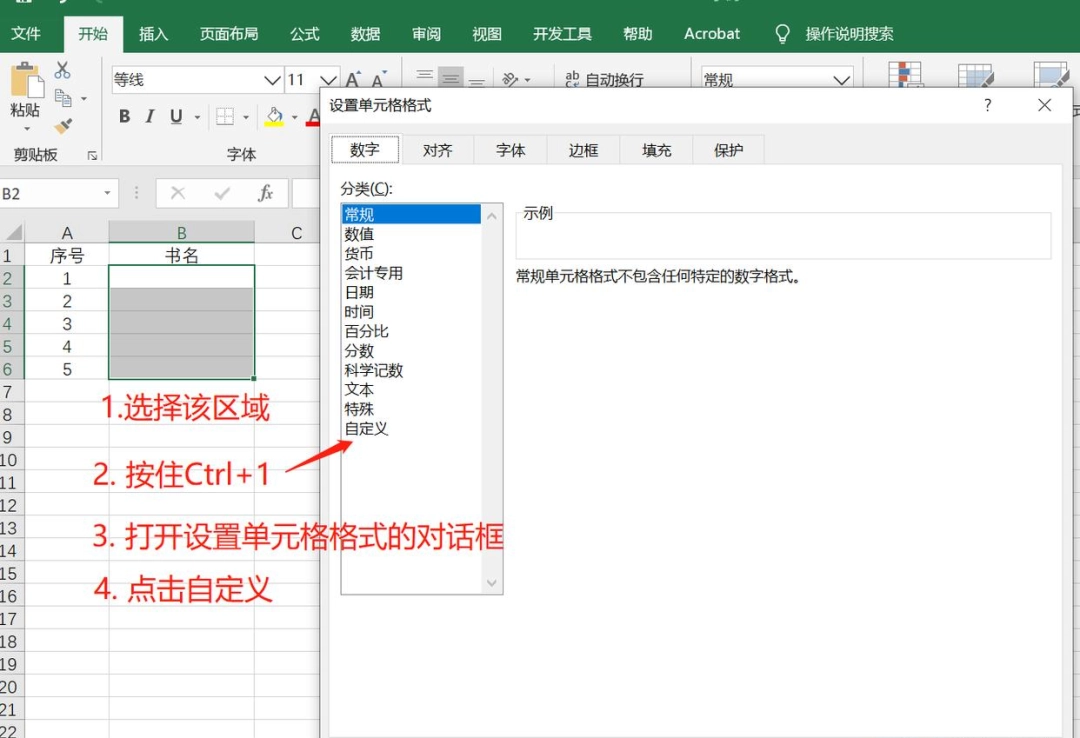This screenshot has height=738, width=1080.
Task: Click the Paste clipboard icon
Action: 26,80
